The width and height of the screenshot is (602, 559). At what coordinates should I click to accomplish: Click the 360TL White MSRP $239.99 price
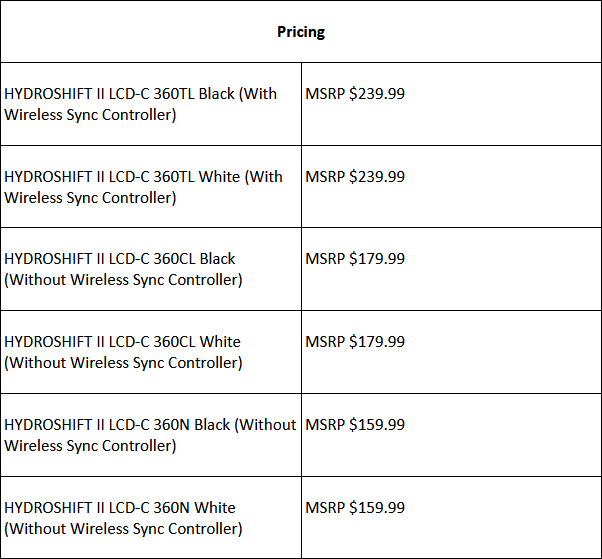point(355,177)
